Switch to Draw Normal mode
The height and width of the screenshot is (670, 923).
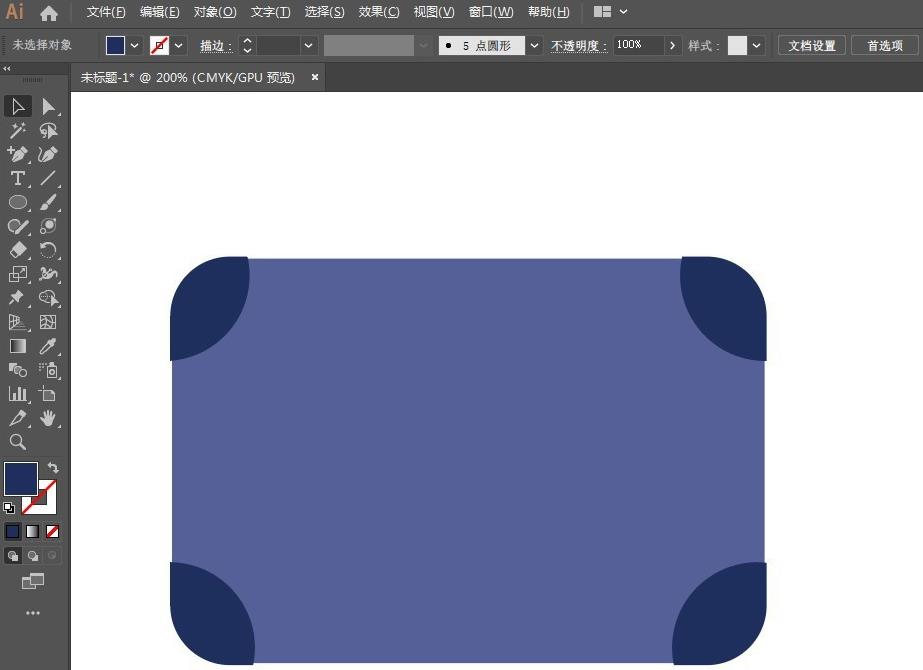[x=12, y=555]
